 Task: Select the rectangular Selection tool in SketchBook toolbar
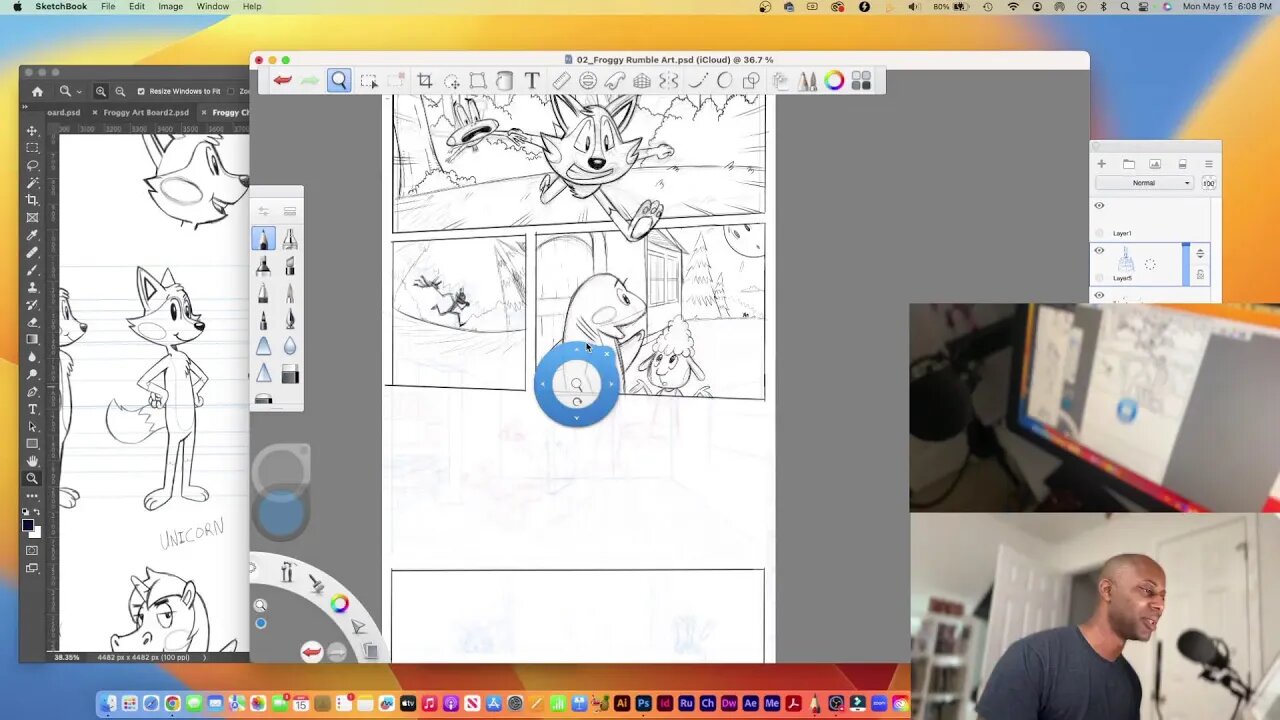[x=368, y=81]
